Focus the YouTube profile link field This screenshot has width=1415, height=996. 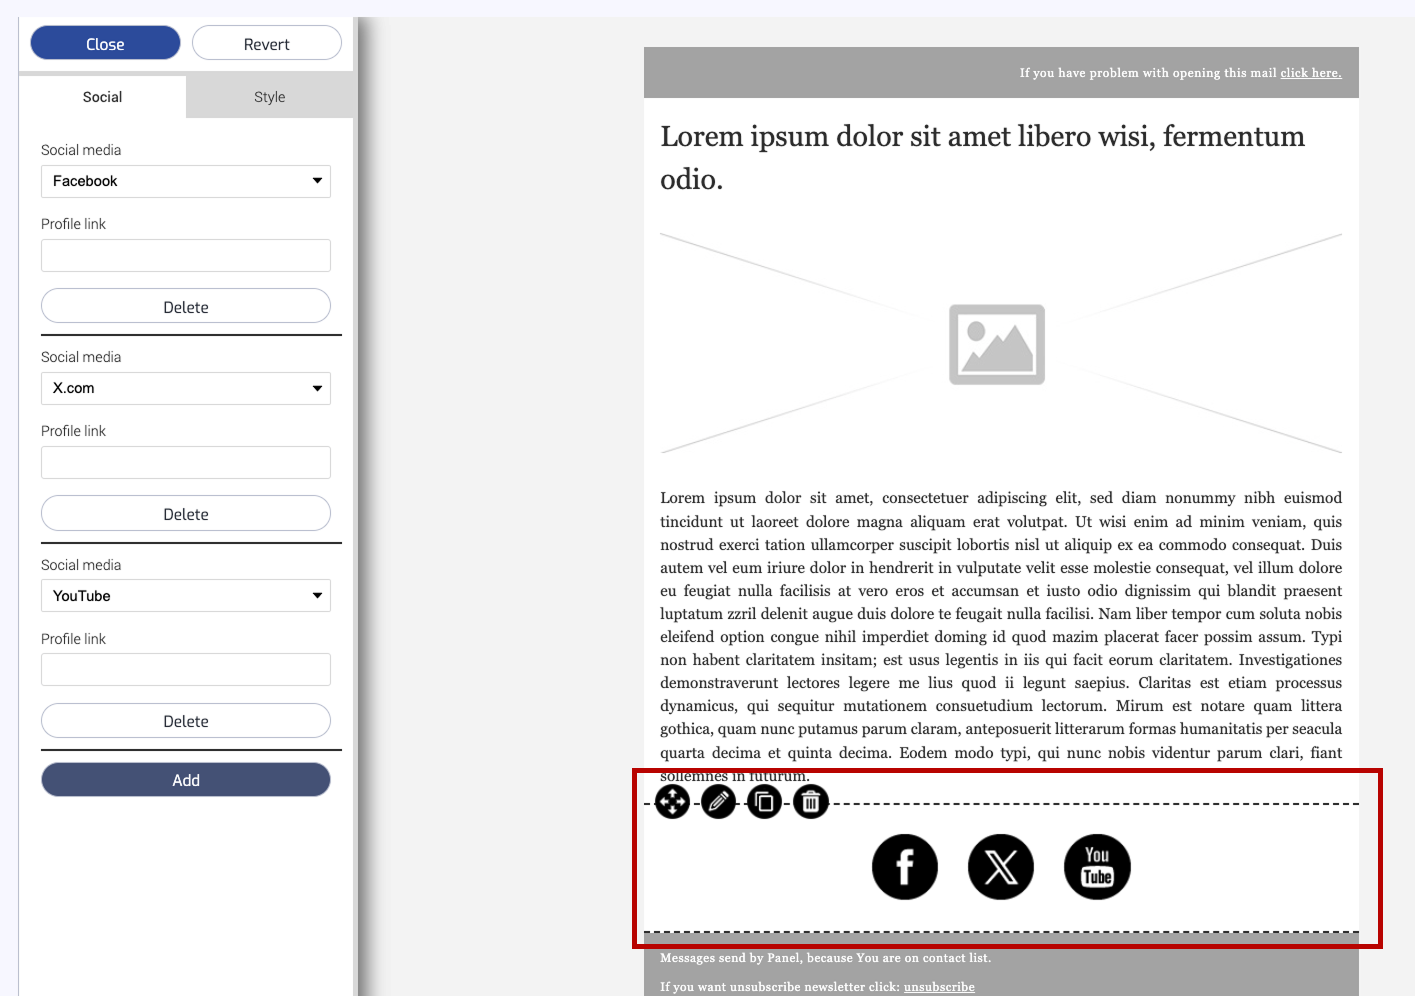(x=186, y=670)
